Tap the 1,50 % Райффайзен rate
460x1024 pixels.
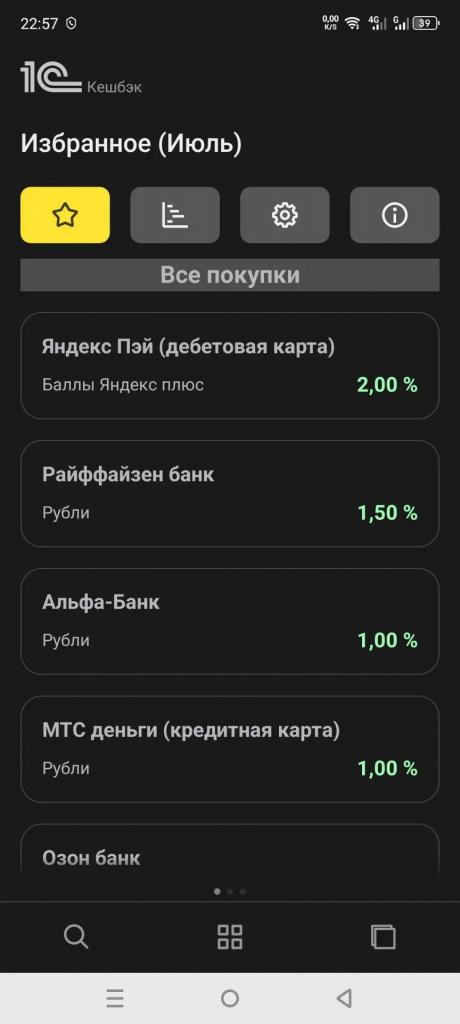tap(387, 513)
